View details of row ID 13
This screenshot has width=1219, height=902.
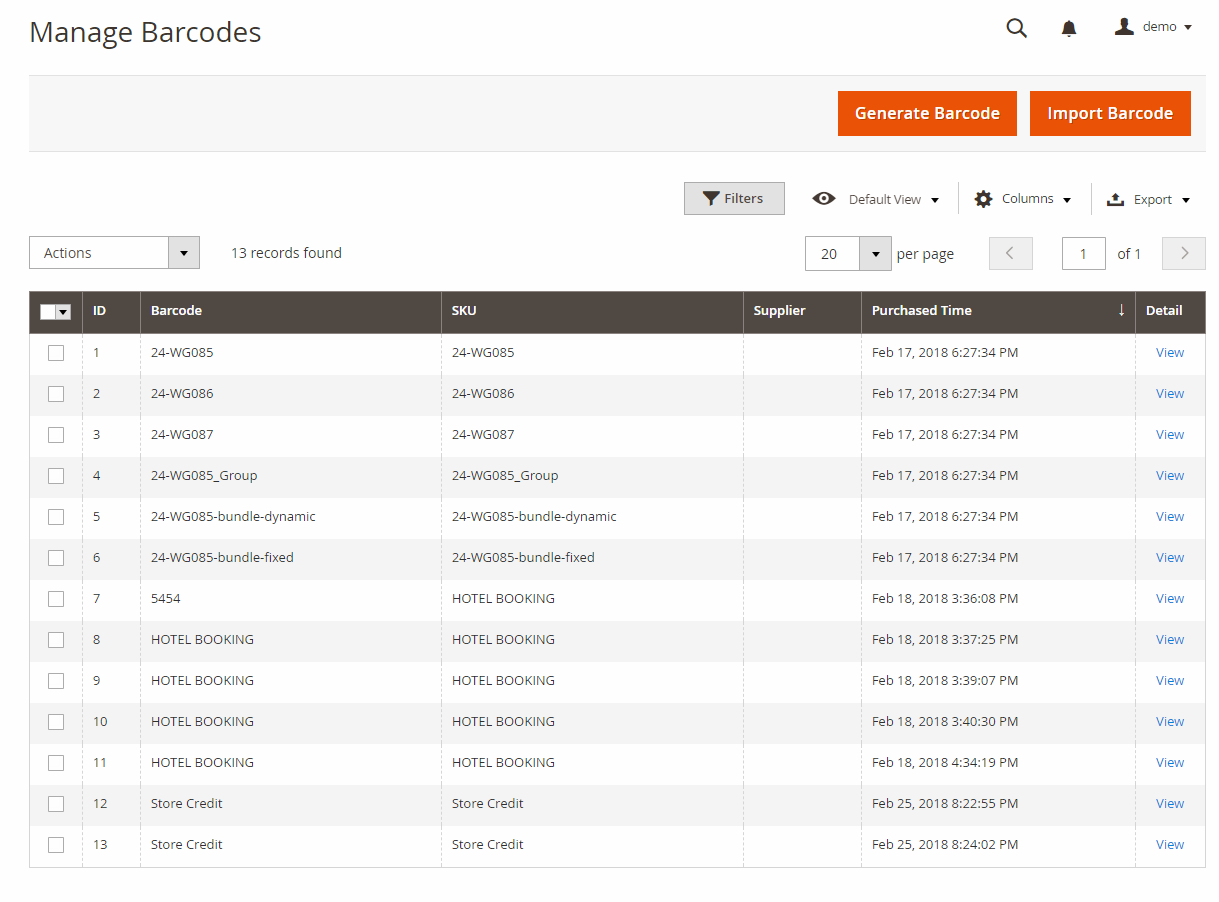click(x=1170, y=844)
